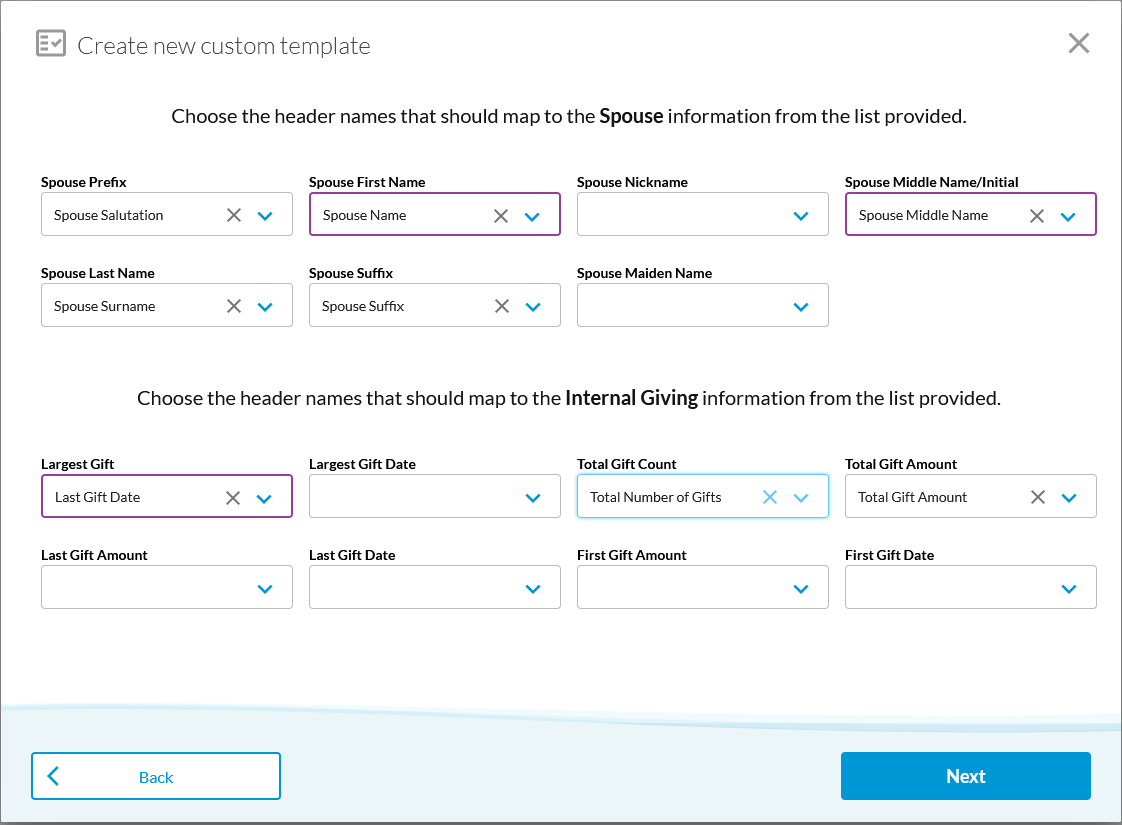Remove the Spouse Middle Name selection

pyautogui.click(x=1037, y=214)
